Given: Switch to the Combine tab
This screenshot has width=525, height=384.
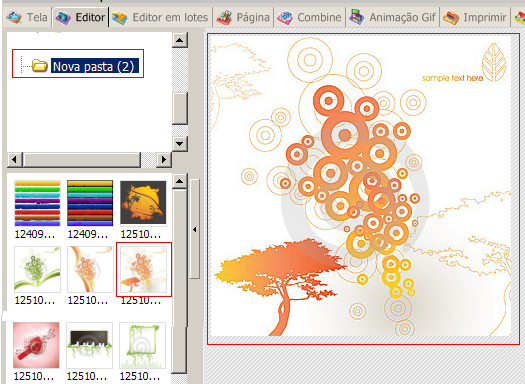Looking at the screenshot, I should [310, 17].
